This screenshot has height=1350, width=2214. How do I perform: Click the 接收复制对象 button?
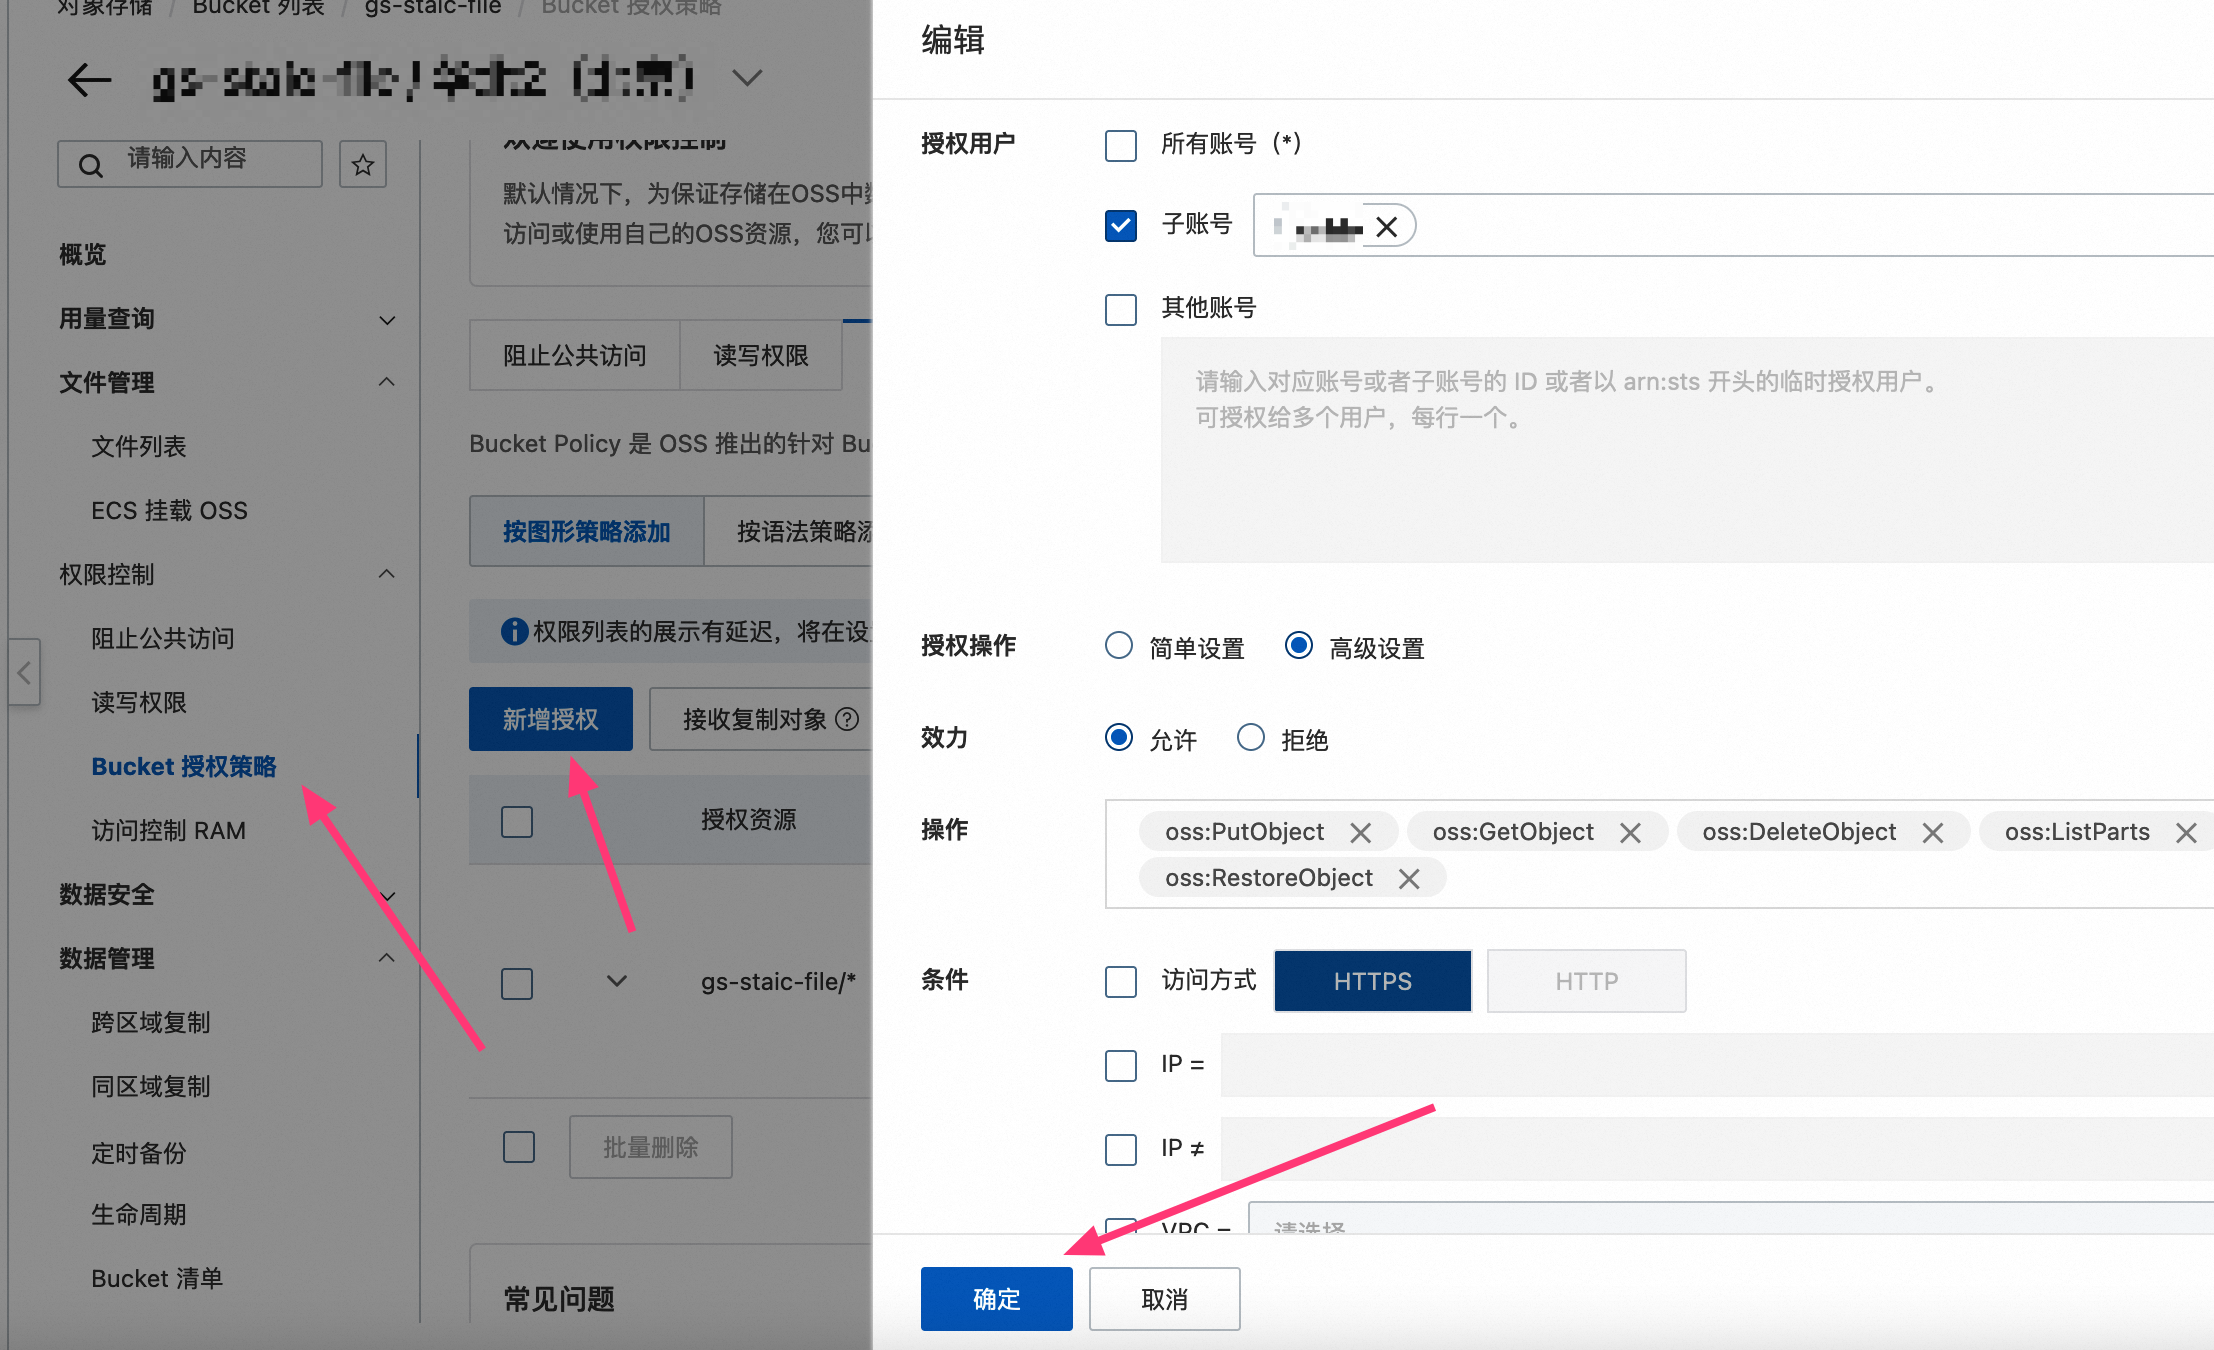coord(760,719)
